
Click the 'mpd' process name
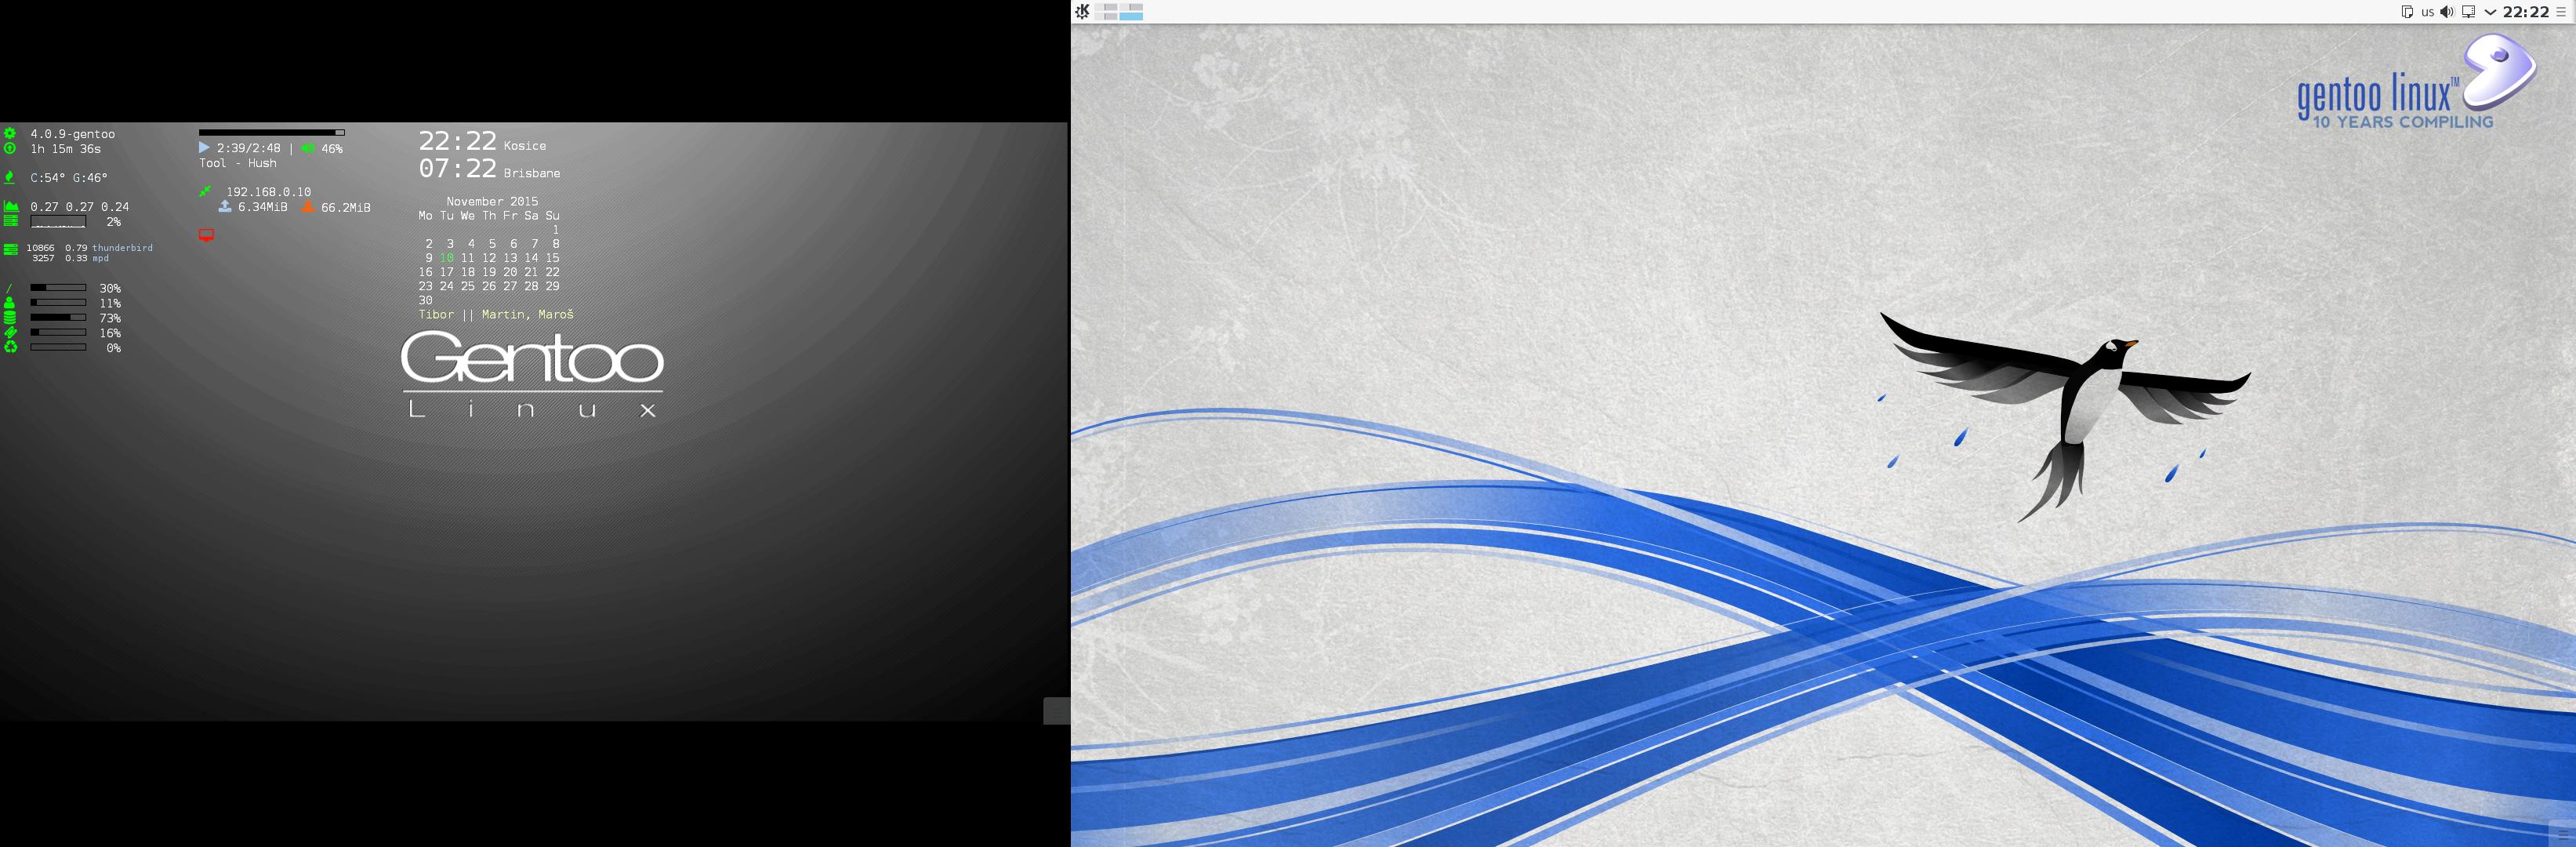100,258
